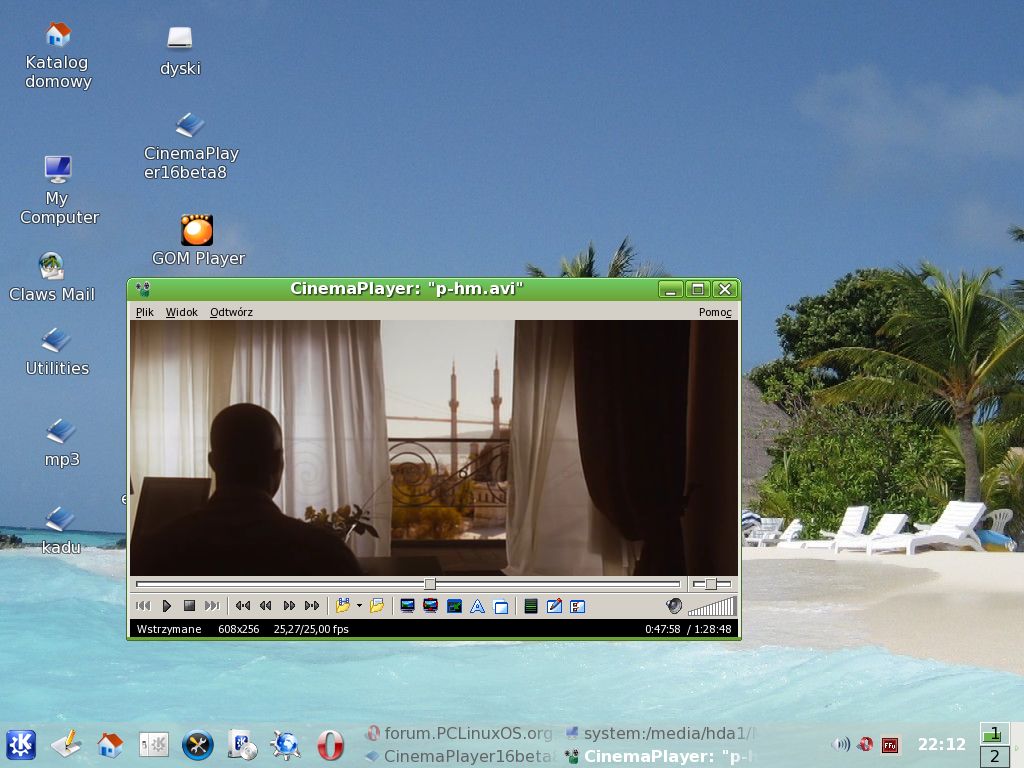
Task: Click the green-lined black panel icon
Action: [x=531, y=606]
